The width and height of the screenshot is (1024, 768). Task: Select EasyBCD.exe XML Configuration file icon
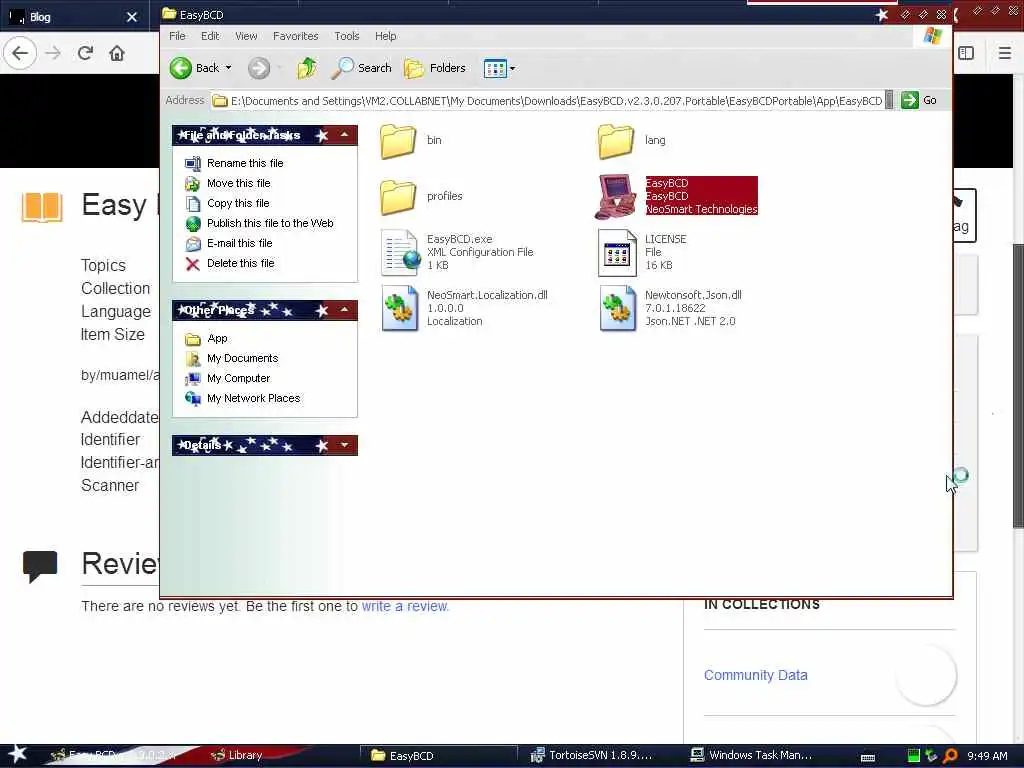[x=400, y=253]
